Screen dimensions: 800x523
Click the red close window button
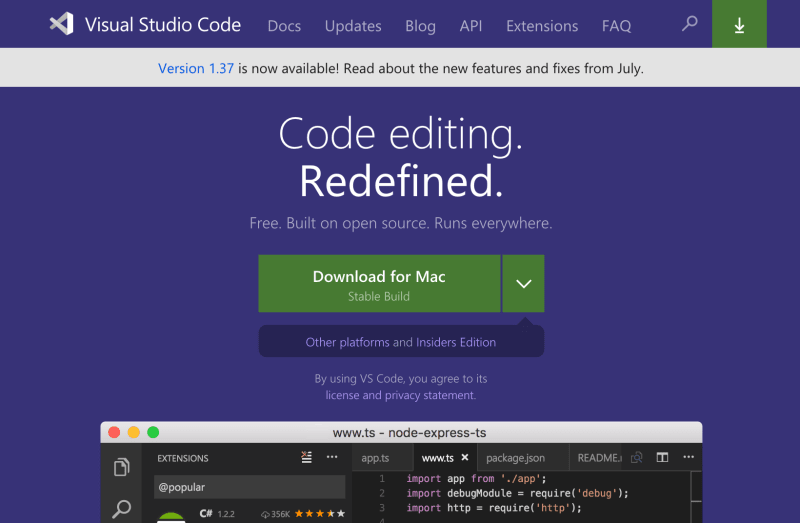click(114, 433)
